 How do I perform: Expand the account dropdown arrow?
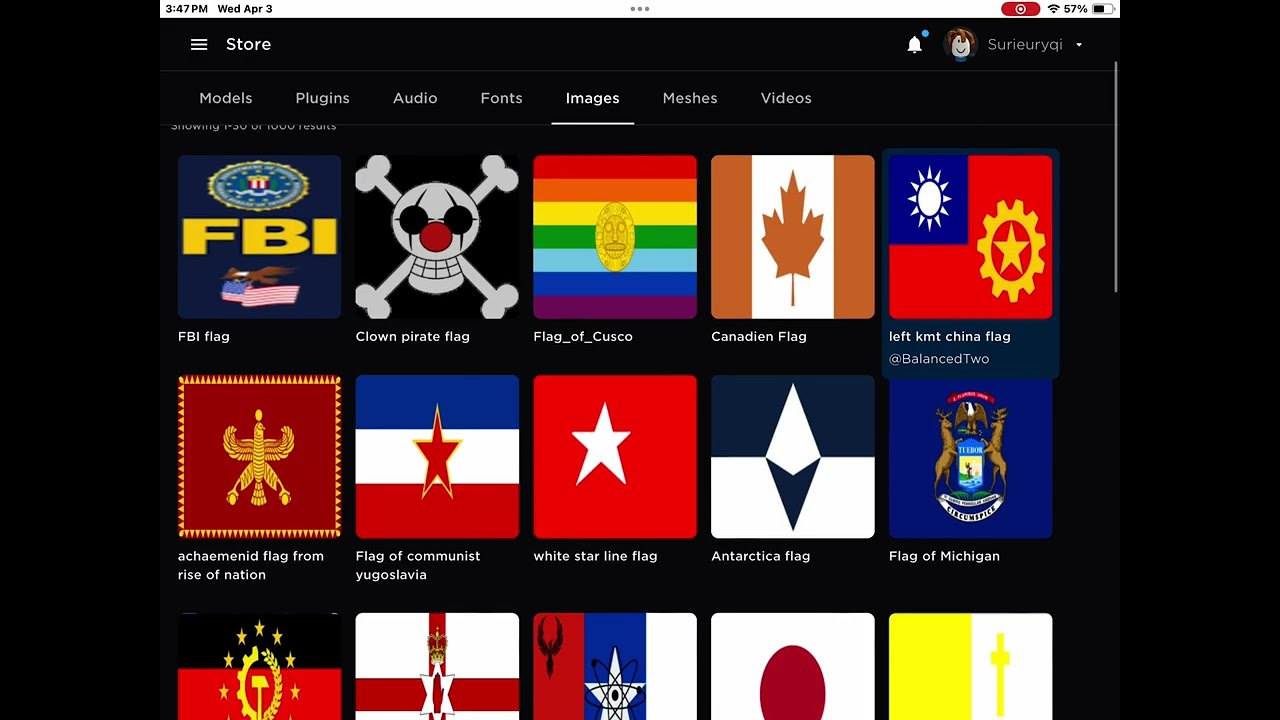pos(1079,45)
